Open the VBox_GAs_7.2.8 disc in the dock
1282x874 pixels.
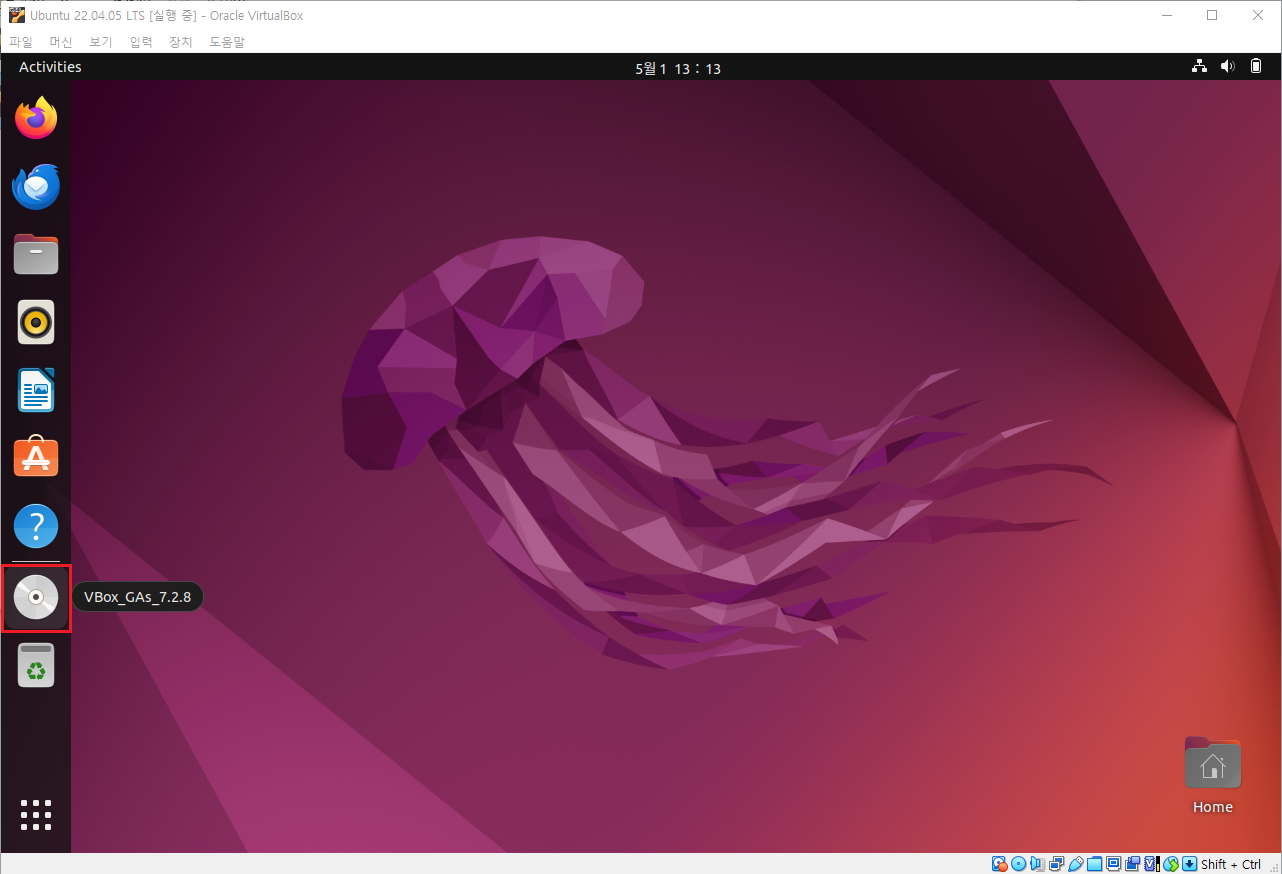[x=36, y=598]
